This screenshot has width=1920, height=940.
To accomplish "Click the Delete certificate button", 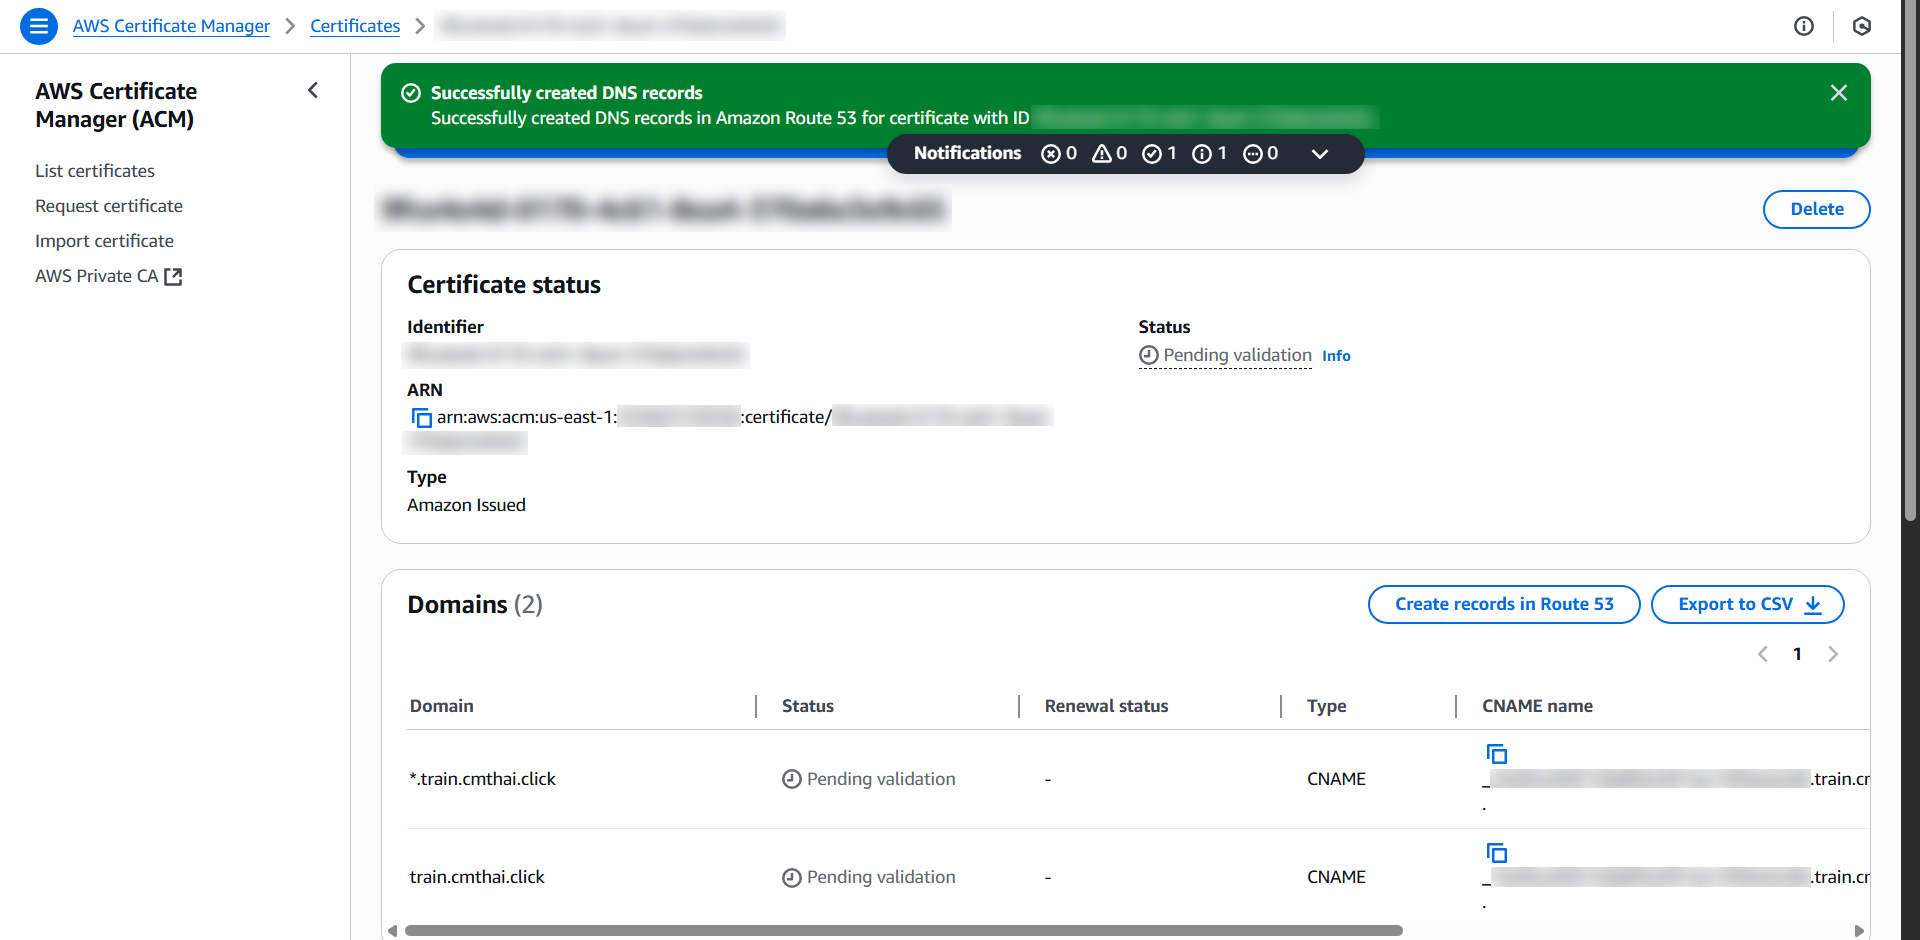I will click(1816, 209).
